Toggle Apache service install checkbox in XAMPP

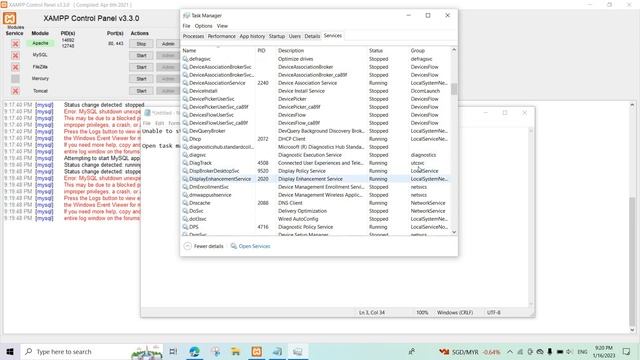16,43
